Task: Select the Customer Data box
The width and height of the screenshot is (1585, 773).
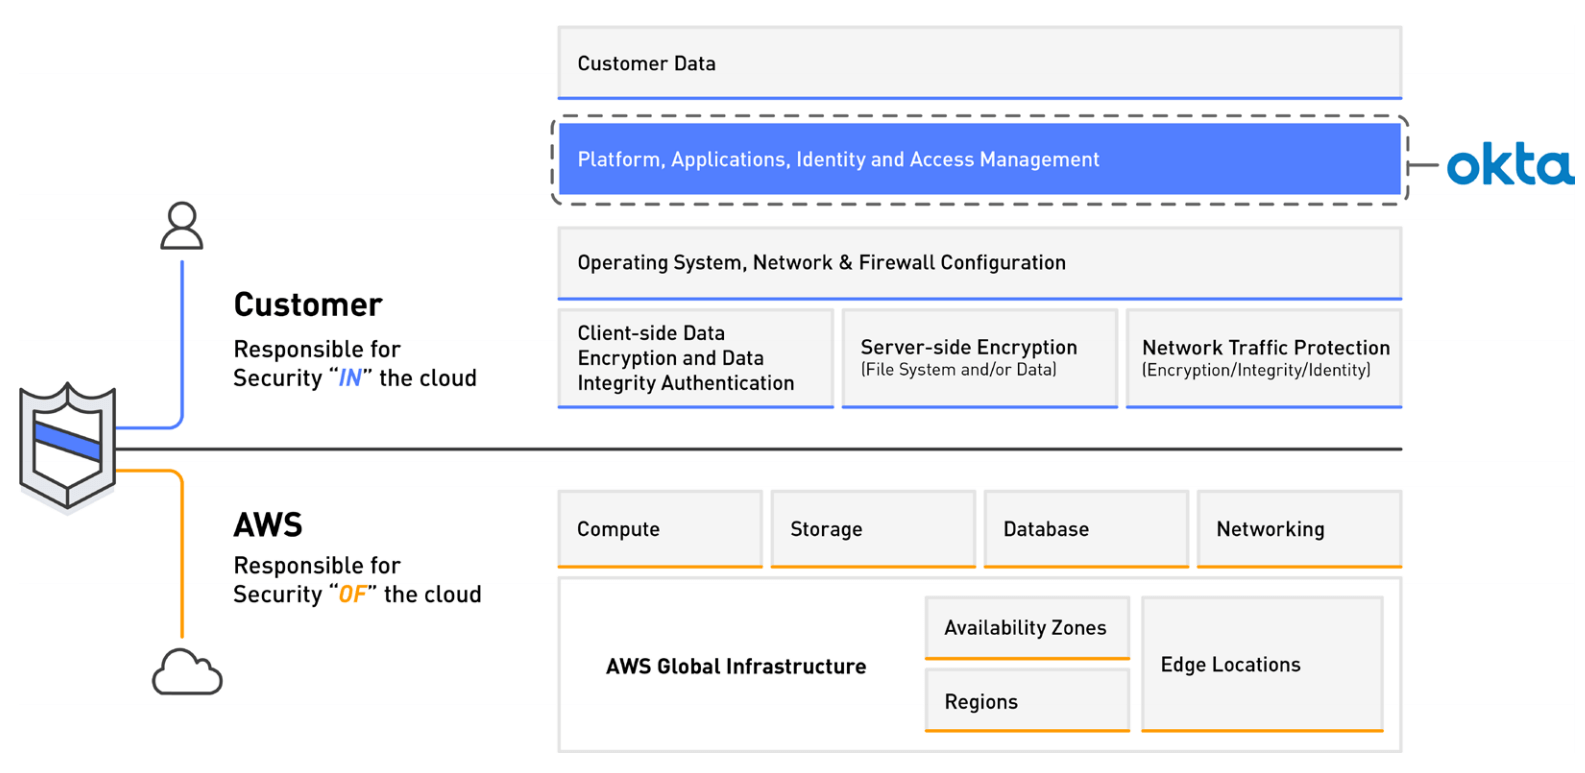Action: (979, 63)
